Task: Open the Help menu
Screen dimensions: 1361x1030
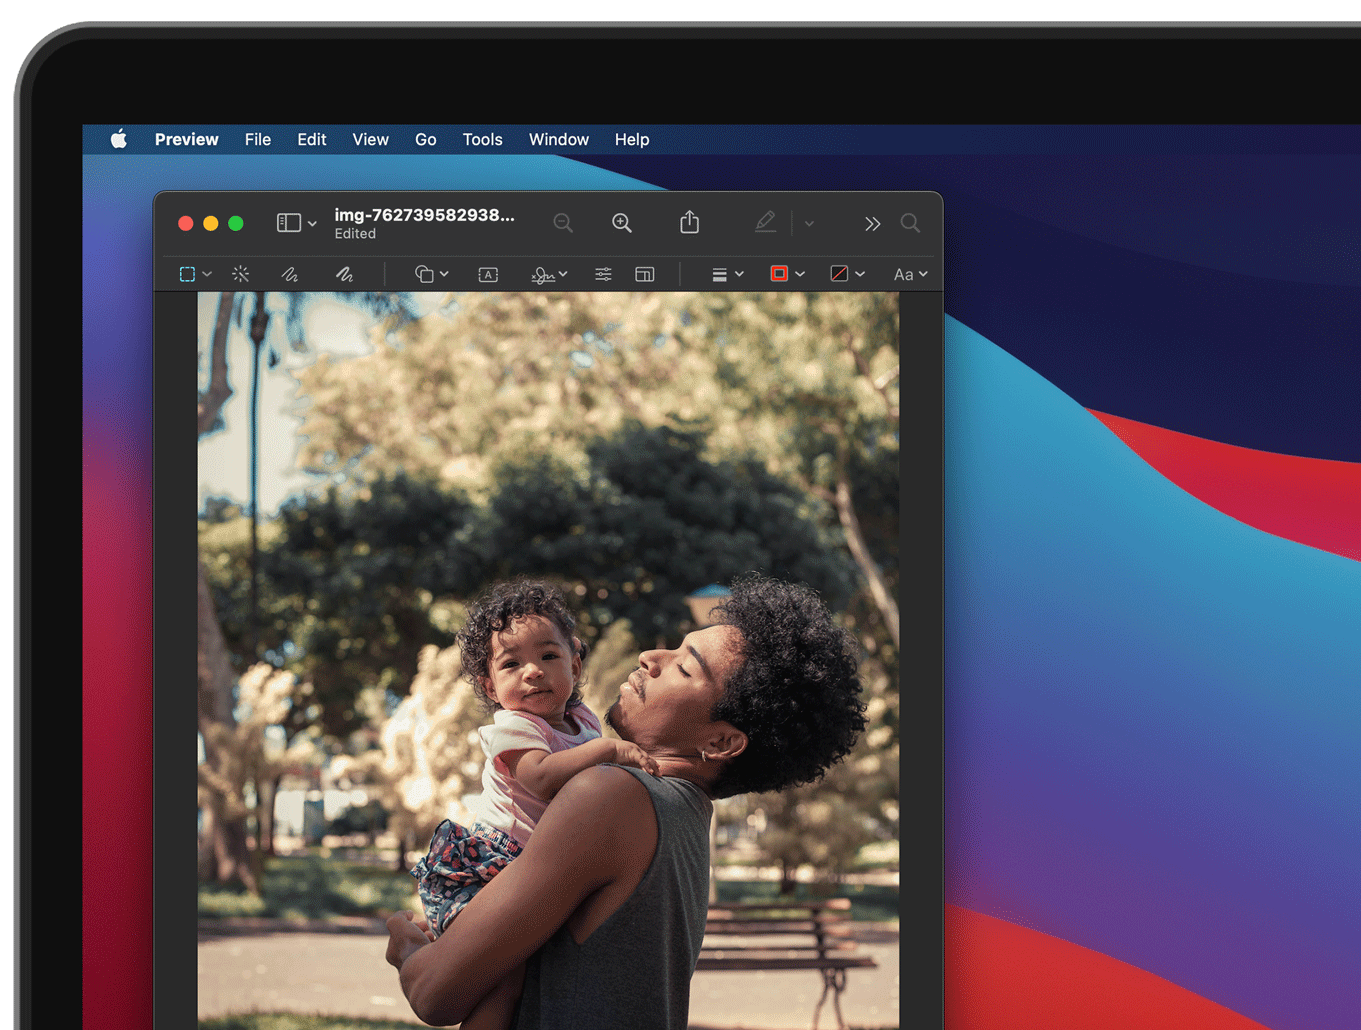Action: coord(632,139)
